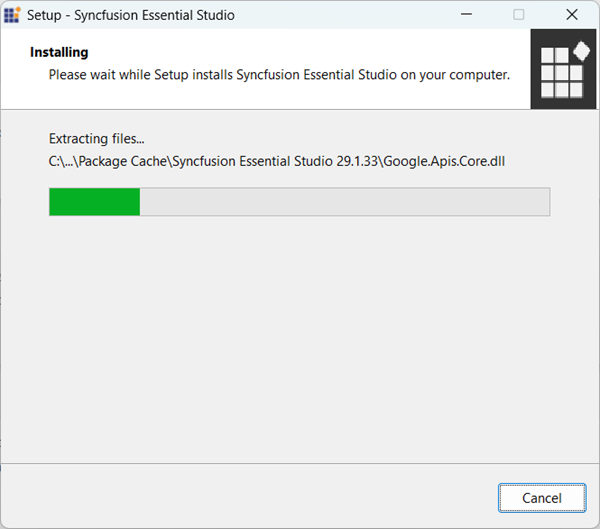Click the "Installing" heading
The width and height of the screenshot is (600, 529).
click(59, 52)
